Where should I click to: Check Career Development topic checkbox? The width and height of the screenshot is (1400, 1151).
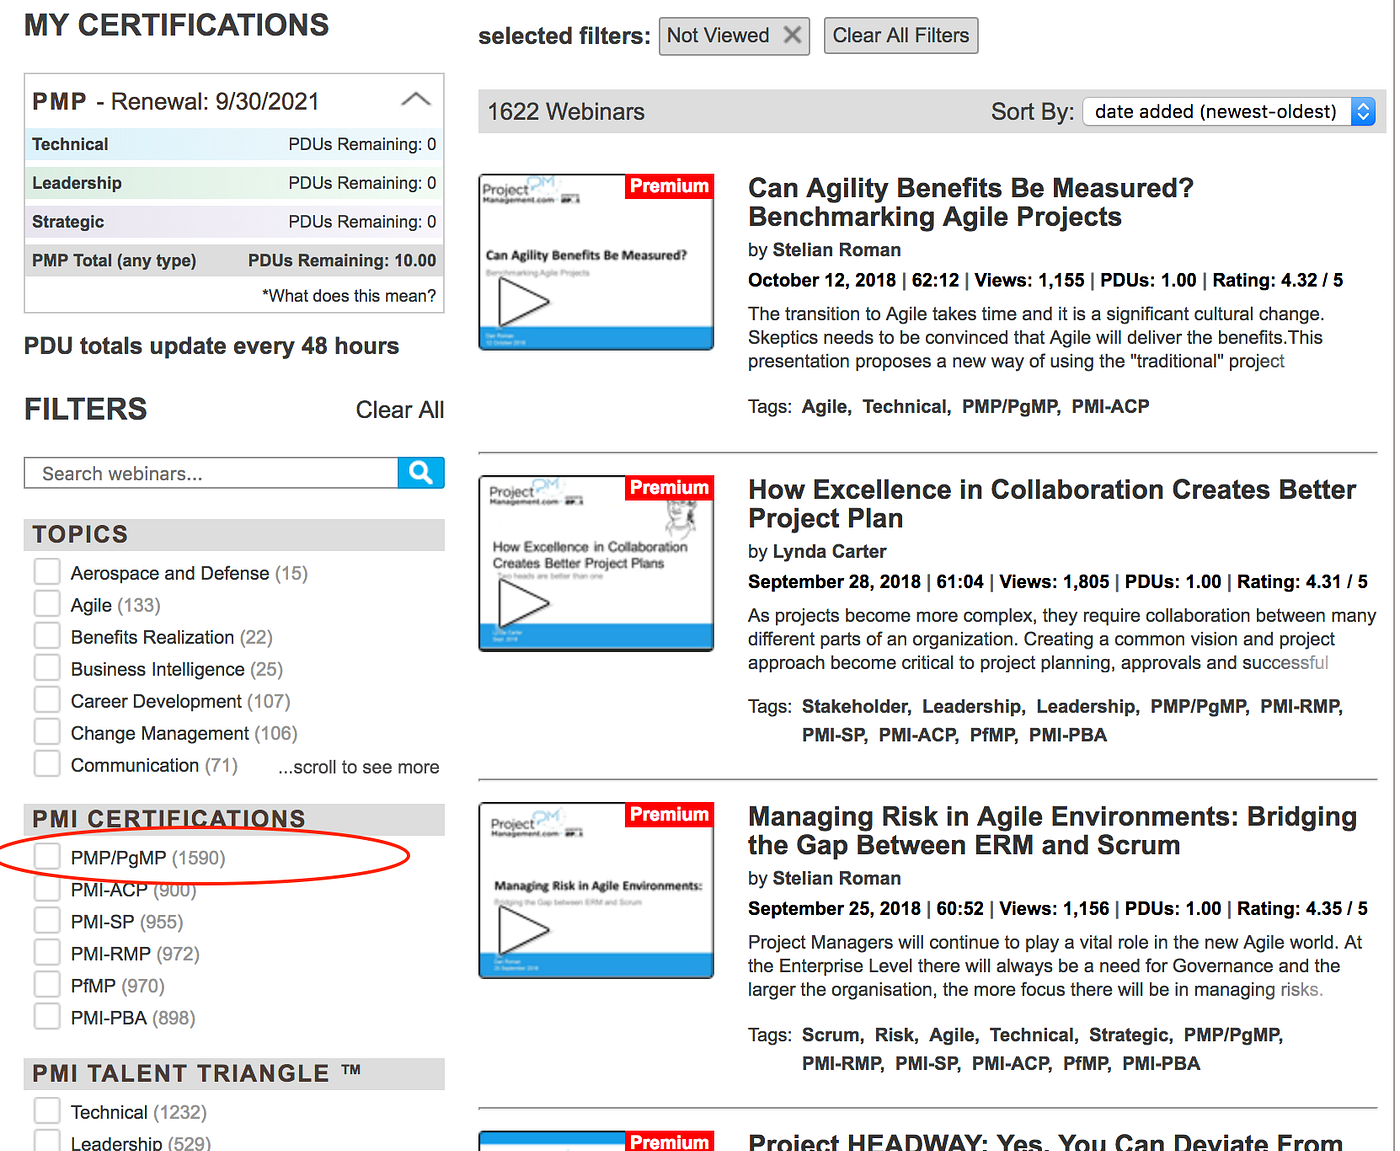(47, 700)
